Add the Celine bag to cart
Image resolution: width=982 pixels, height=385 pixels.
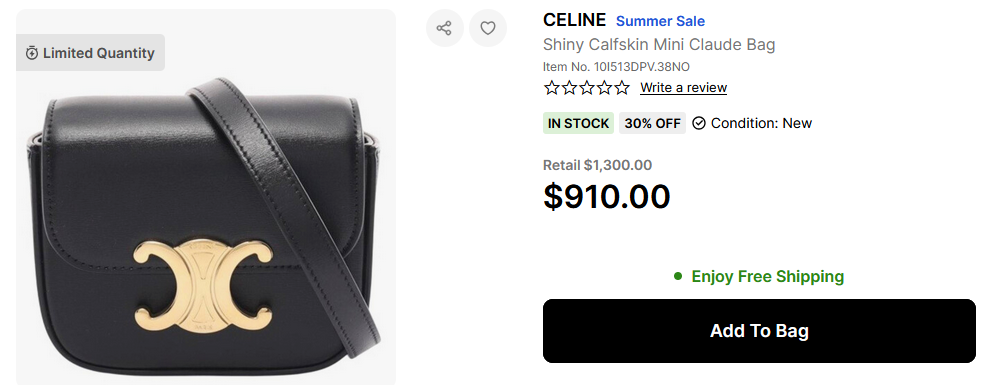point(759,331)
